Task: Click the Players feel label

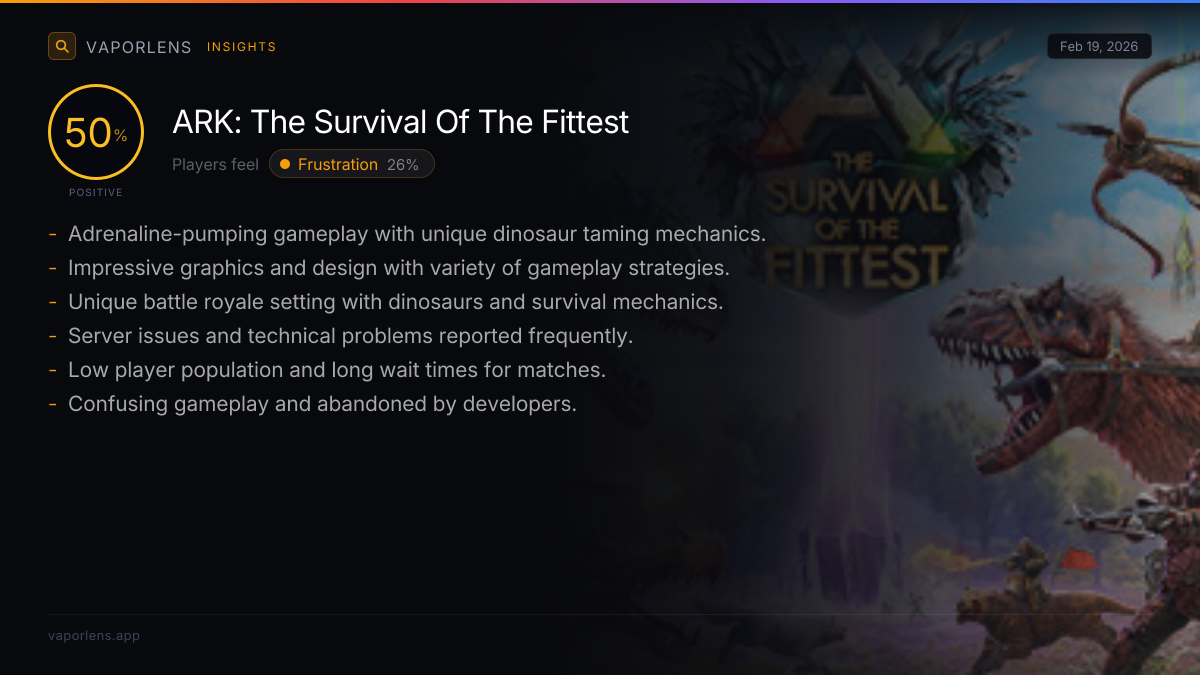Action: click(x=215, y=164)
